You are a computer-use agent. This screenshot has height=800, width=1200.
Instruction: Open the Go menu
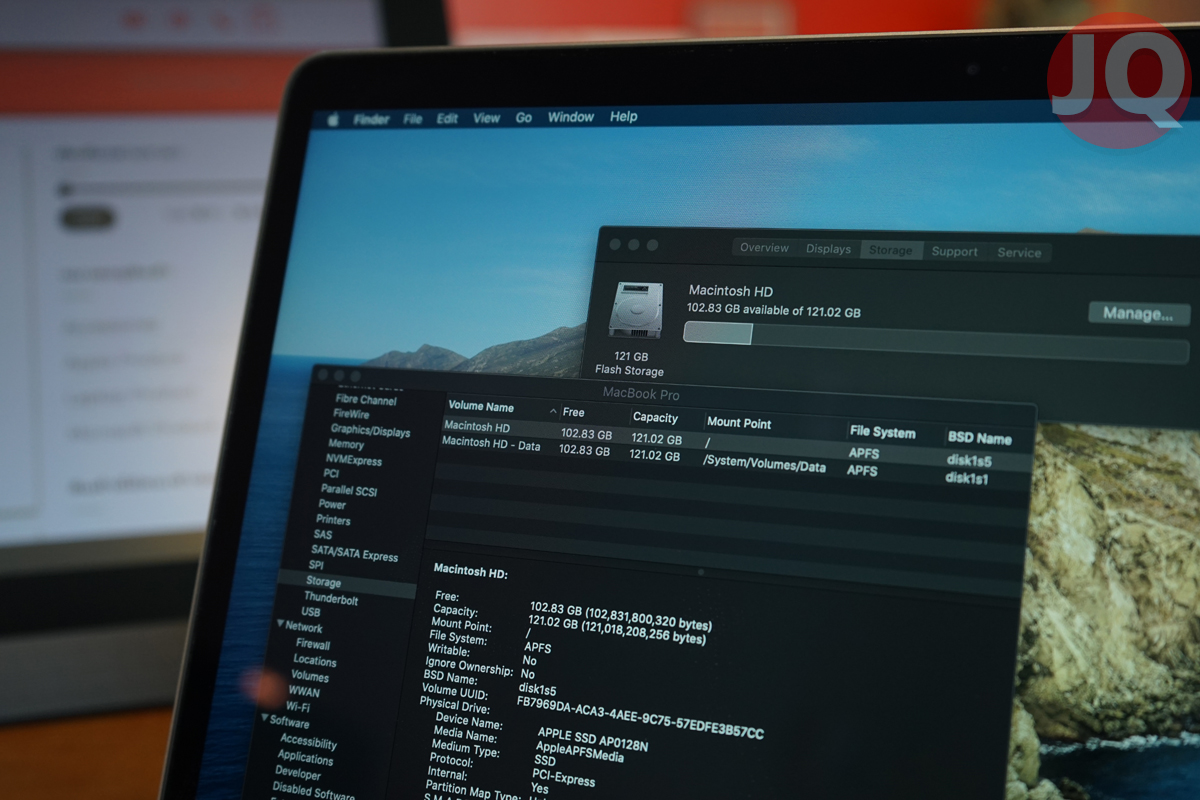[524, 117]
